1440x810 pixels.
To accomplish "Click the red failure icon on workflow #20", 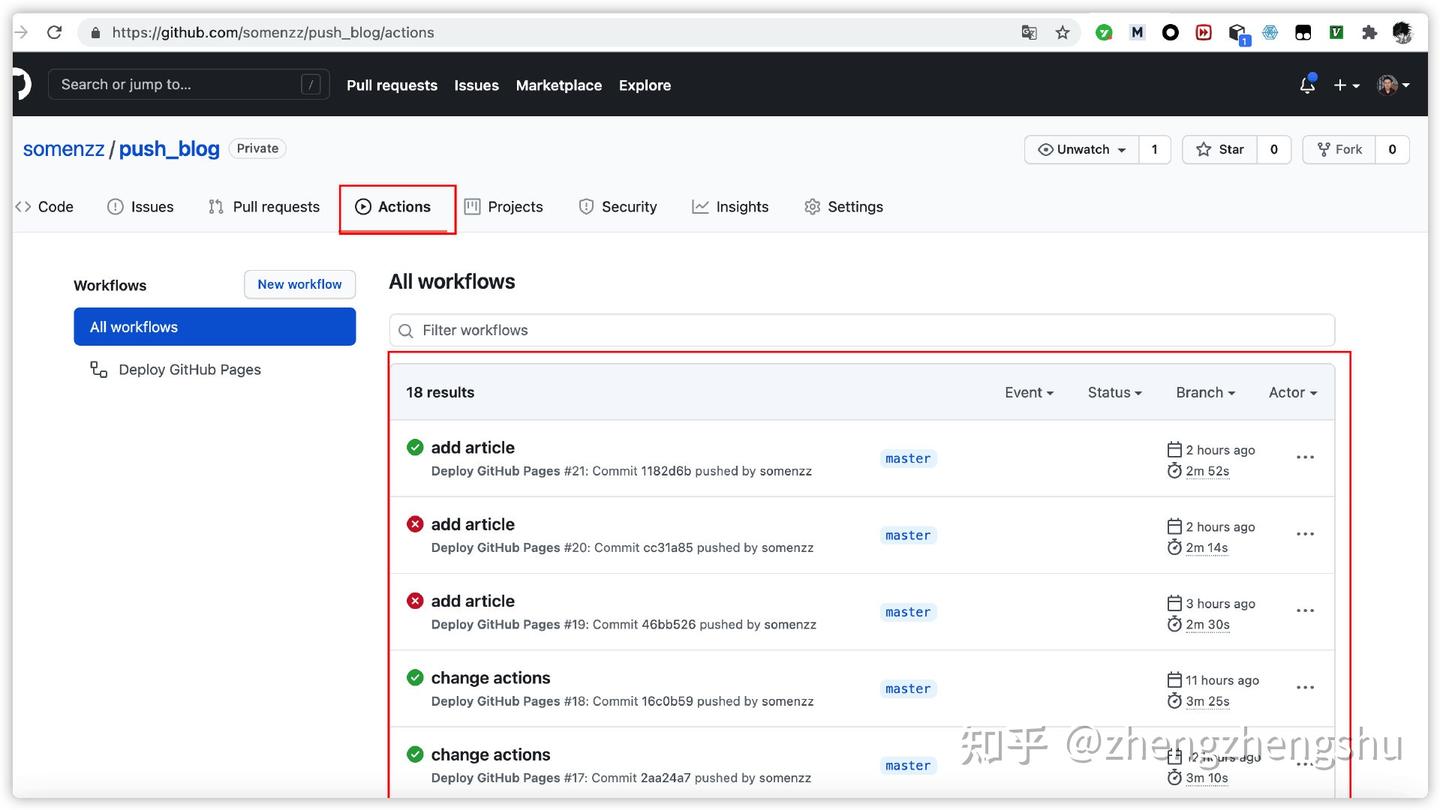I will 415,523.
